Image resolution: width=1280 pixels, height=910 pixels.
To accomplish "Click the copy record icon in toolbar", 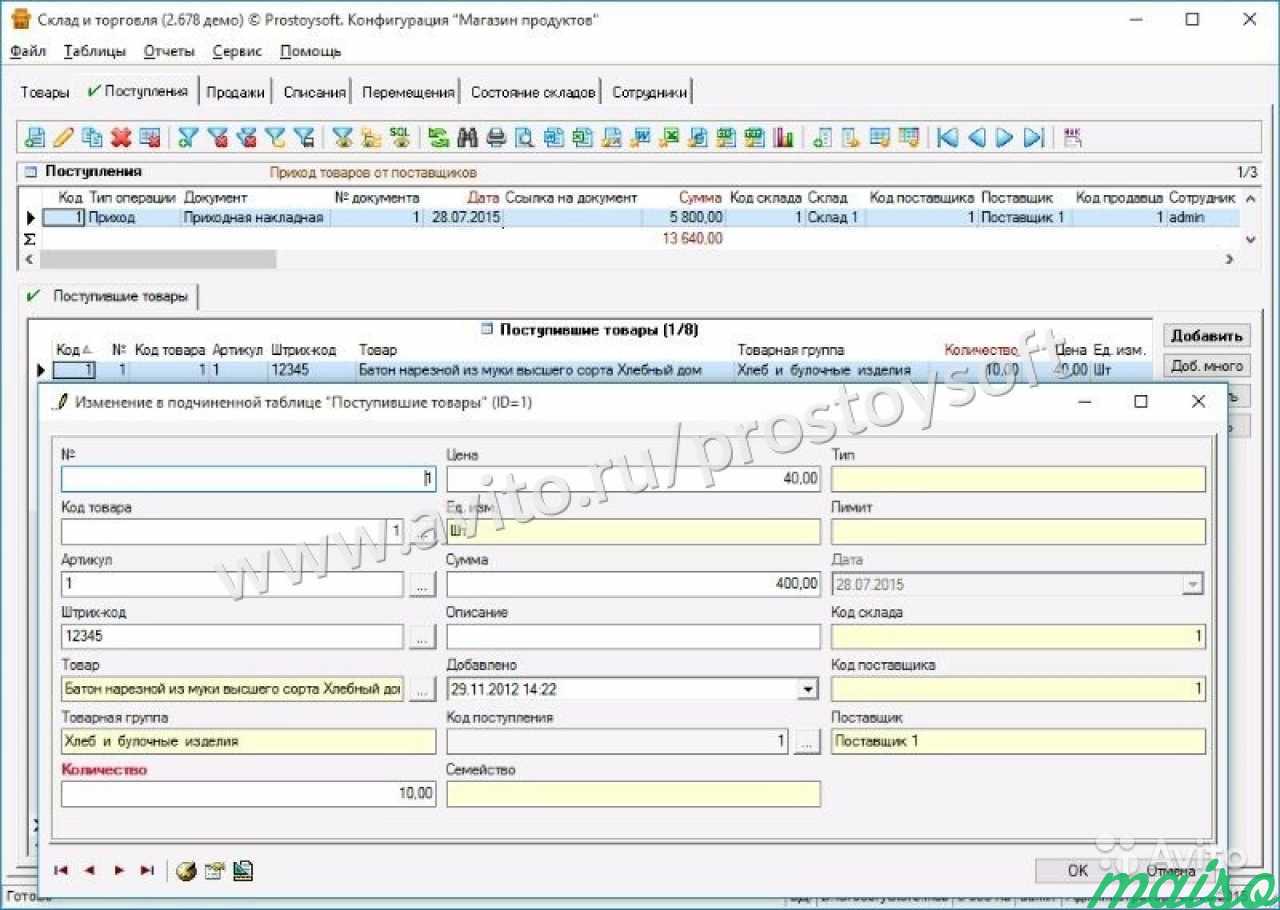I will tap(93, 137).
